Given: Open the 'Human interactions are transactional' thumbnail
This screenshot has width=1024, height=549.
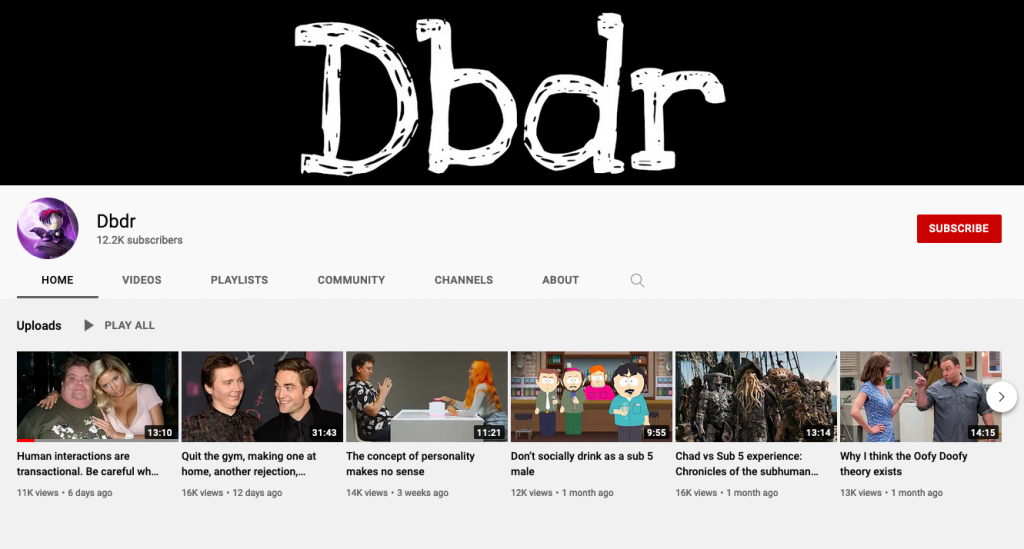Looking at the screenshot, I should coord(97,396).
